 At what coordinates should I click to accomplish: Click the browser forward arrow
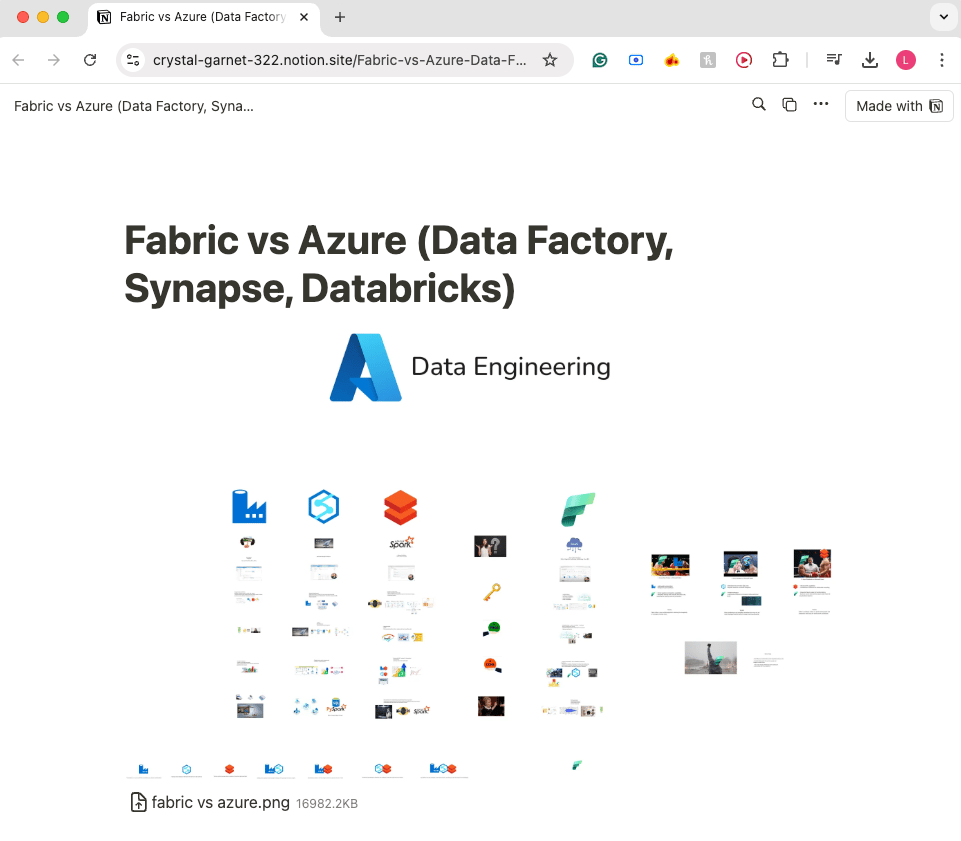(54, 60)
